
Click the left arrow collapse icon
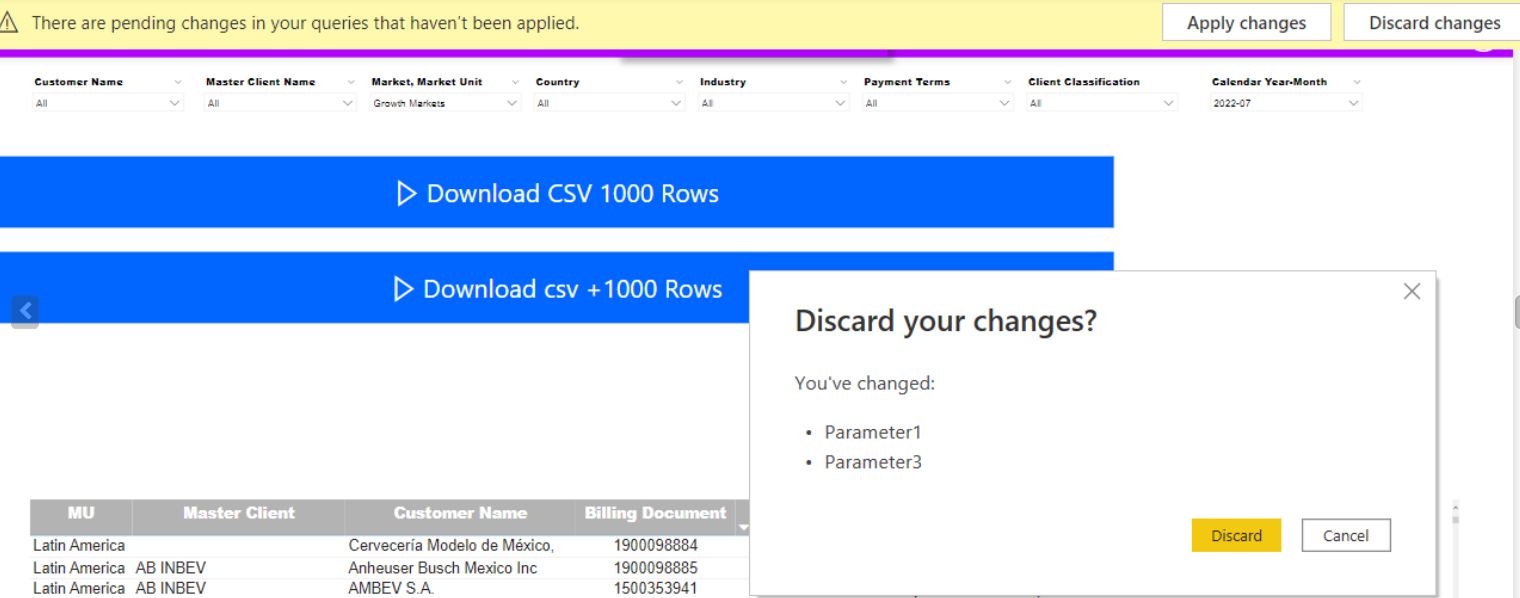pyautogui.click(x=26, y=311)
